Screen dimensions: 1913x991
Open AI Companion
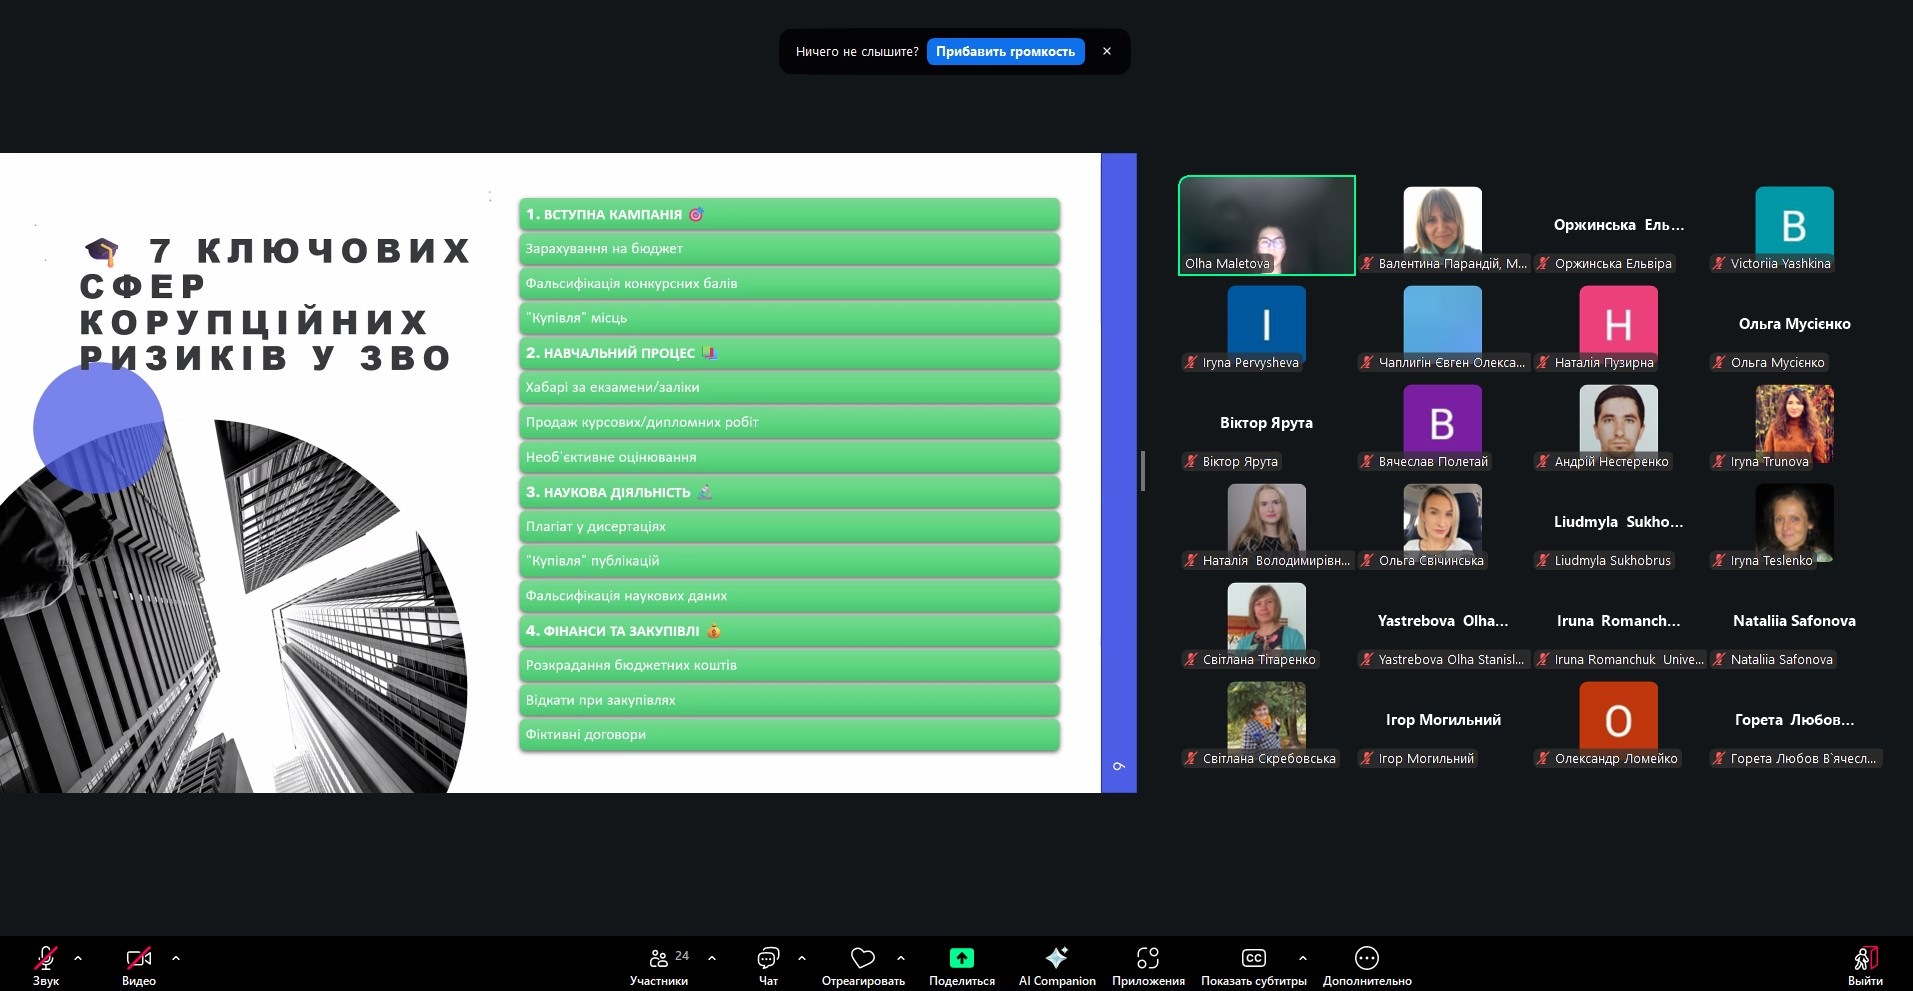[1056, 965]
